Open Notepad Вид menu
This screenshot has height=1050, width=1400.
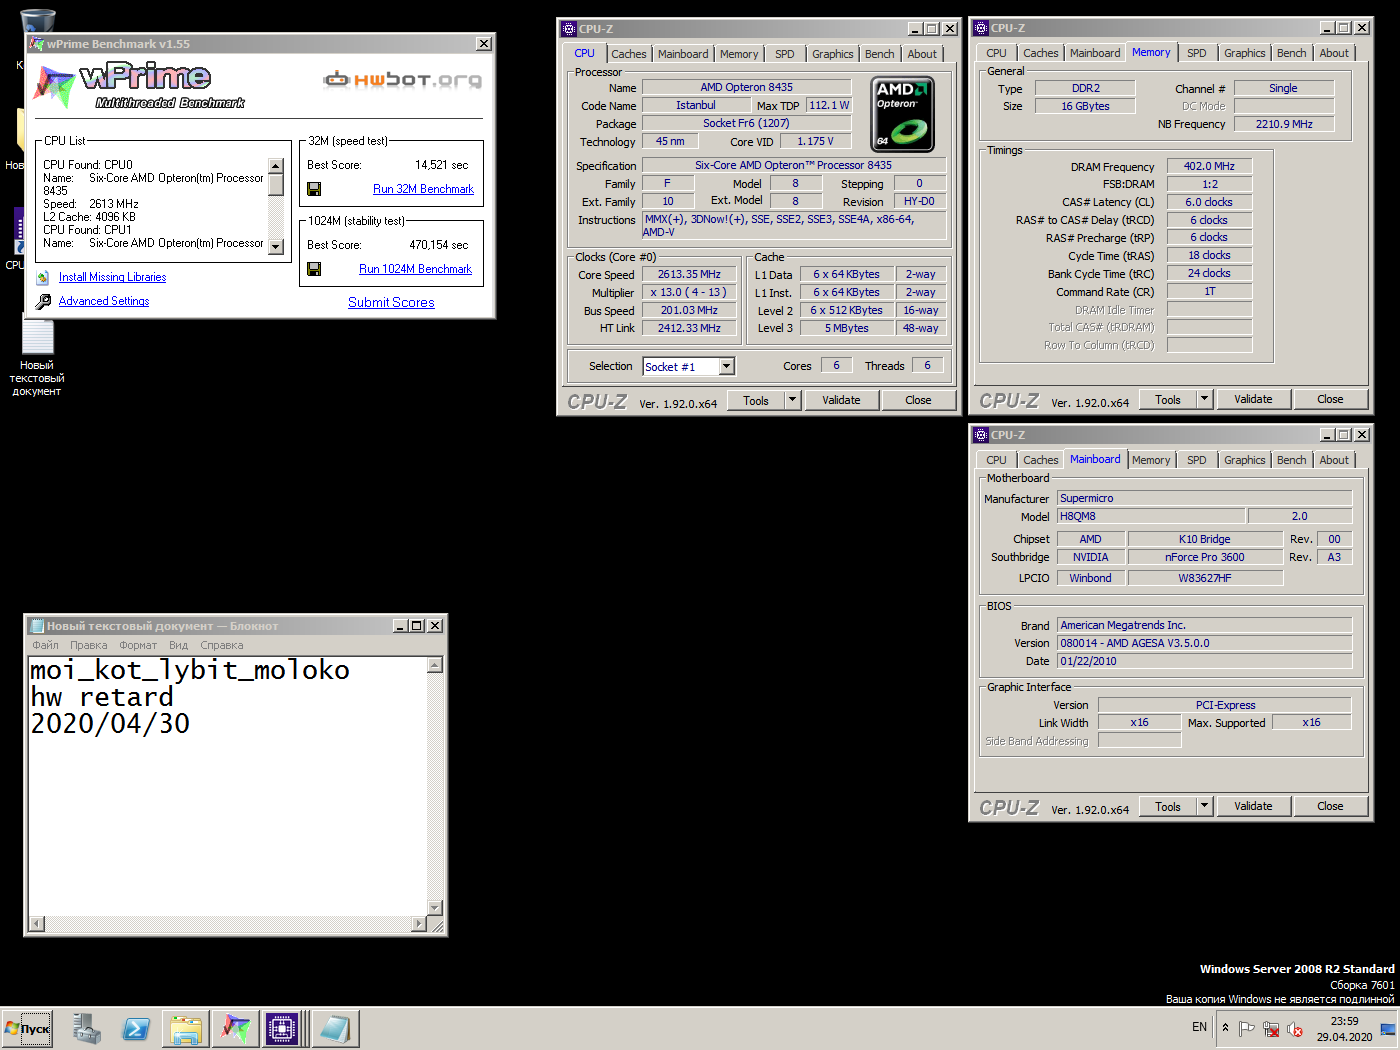click(178, 645)
